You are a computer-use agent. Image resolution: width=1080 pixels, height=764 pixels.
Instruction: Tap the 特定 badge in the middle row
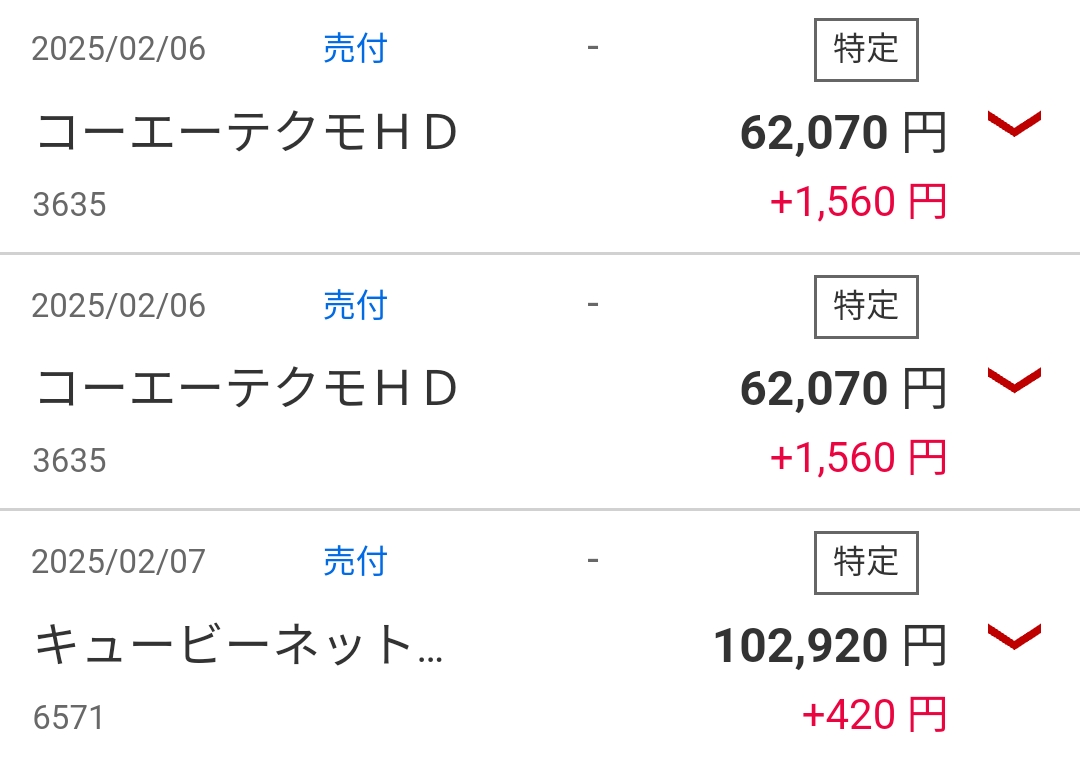[866, 307]
